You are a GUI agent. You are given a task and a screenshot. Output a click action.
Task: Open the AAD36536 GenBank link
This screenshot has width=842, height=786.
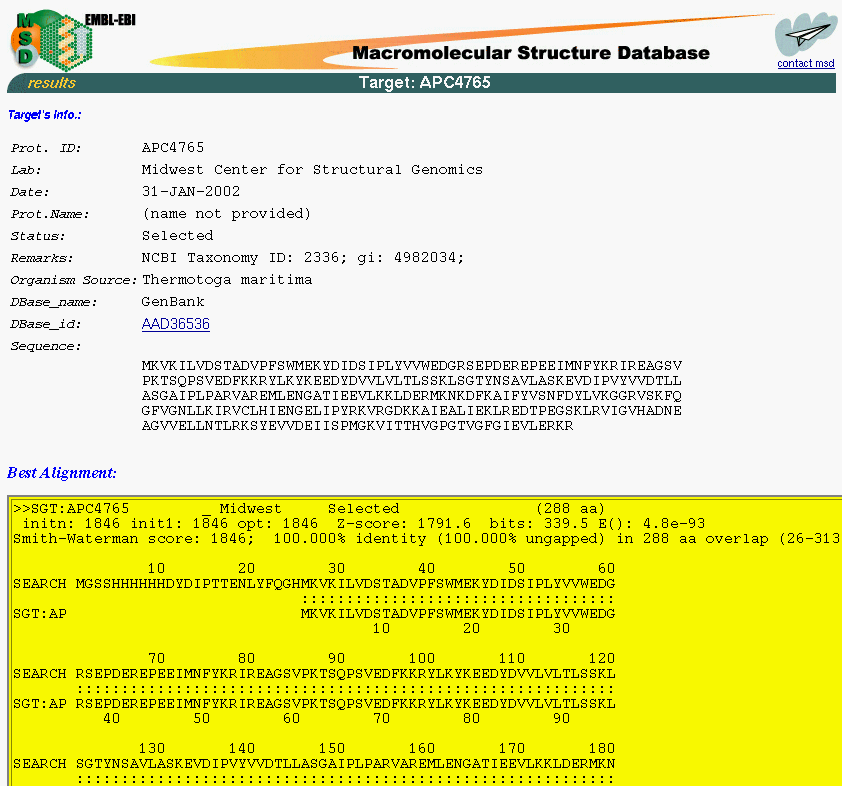[175, 324]
